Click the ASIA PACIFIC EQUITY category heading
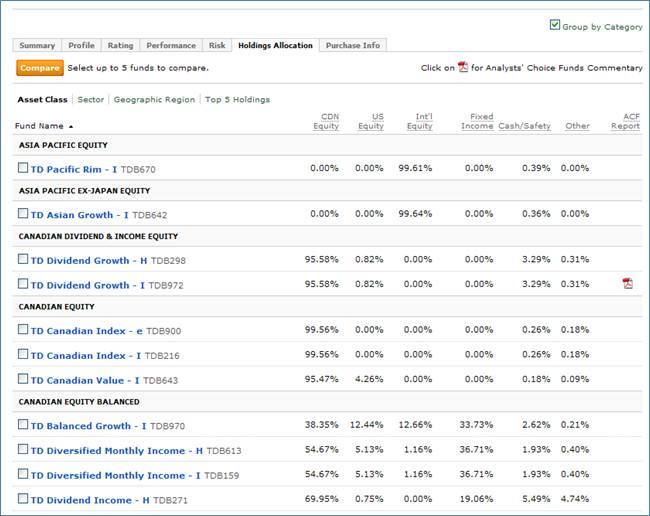650x516 pixels. [x=63, y=145]
